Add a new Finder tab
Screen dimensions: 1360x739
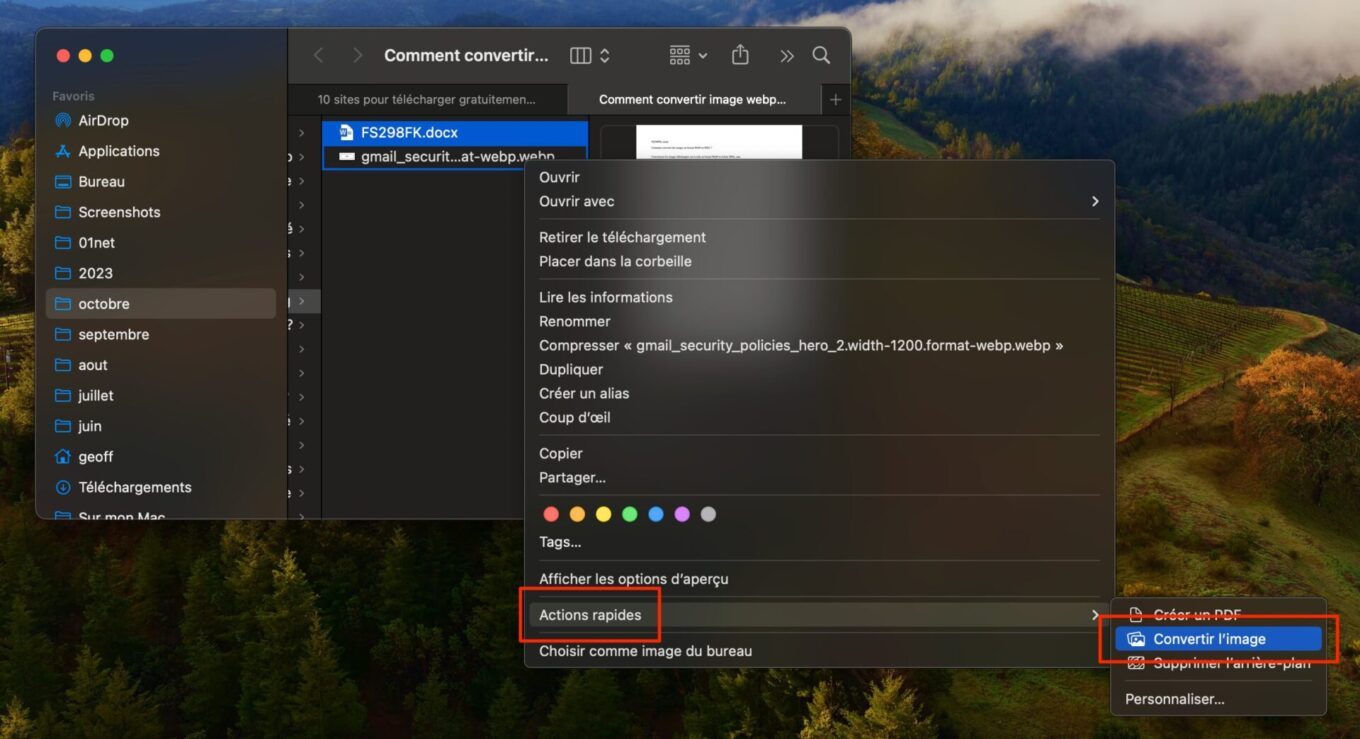[x=835, y=99]
